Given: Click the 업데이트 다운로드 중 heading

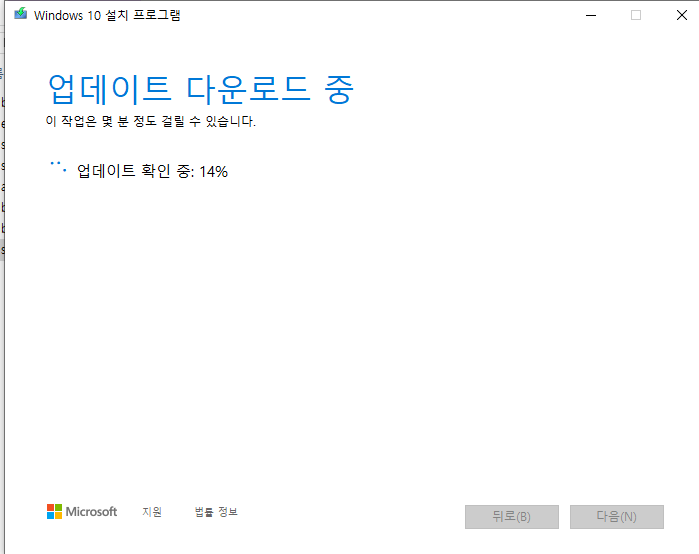Looking at the screenshot, I should [200, 89].
